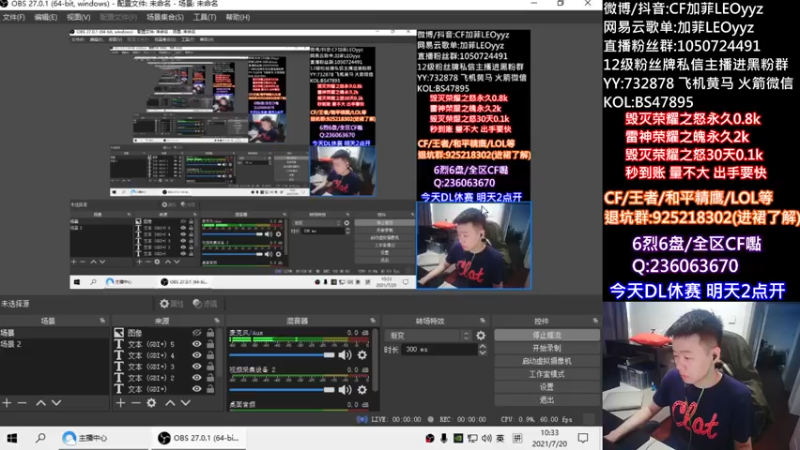Open the 视图(V) menu
The height and width of the screenshot is (450, 800).
pos(79,17)
